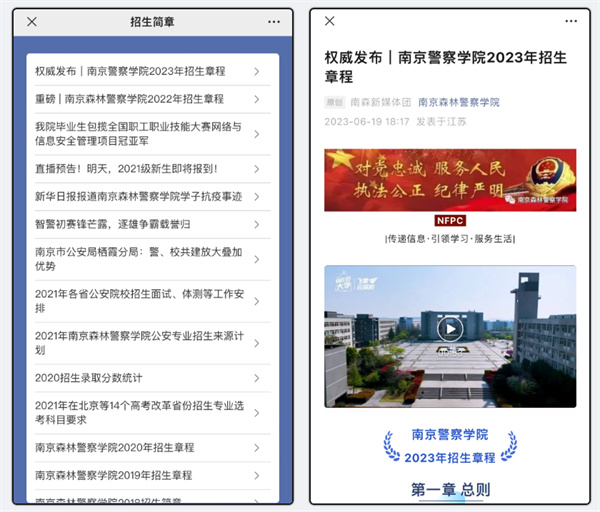Image resolution: width=600 pixels, height=512 pixels.
Task: Click chevron beside 2022年招生章程 list row
Action: [x=257, y=99]
